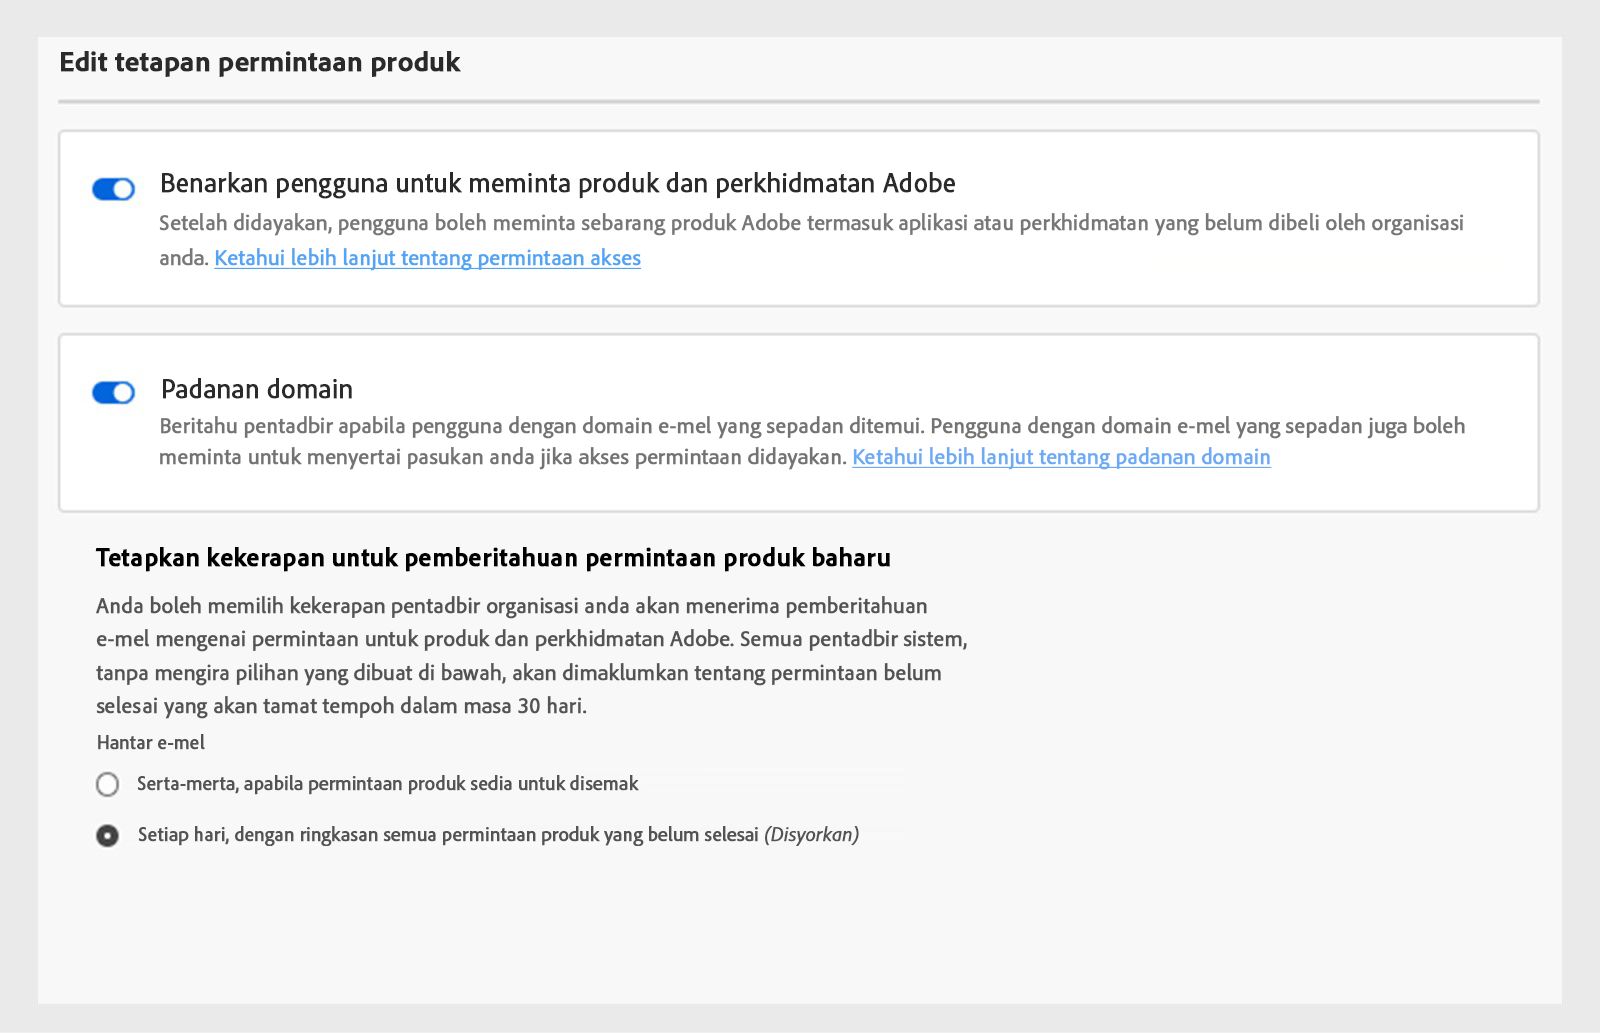The width and height of the screenshot is (1600, 1033).
Task: Click the paragraph starting with Anda boleh memilih kekerapan
Action: tap(531, 656)
